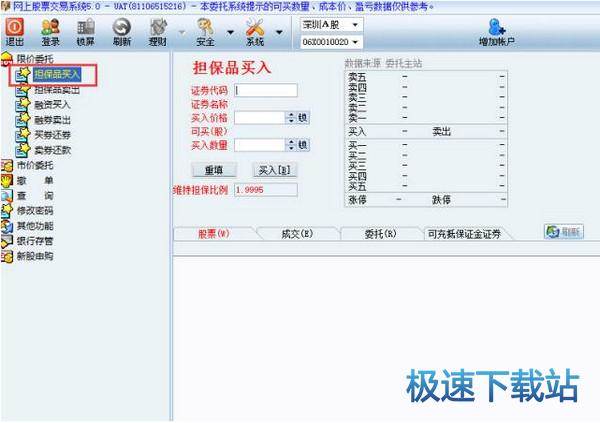Click the 买一 quote row
This screenshot has width=600, height=423.
[426, 145]
